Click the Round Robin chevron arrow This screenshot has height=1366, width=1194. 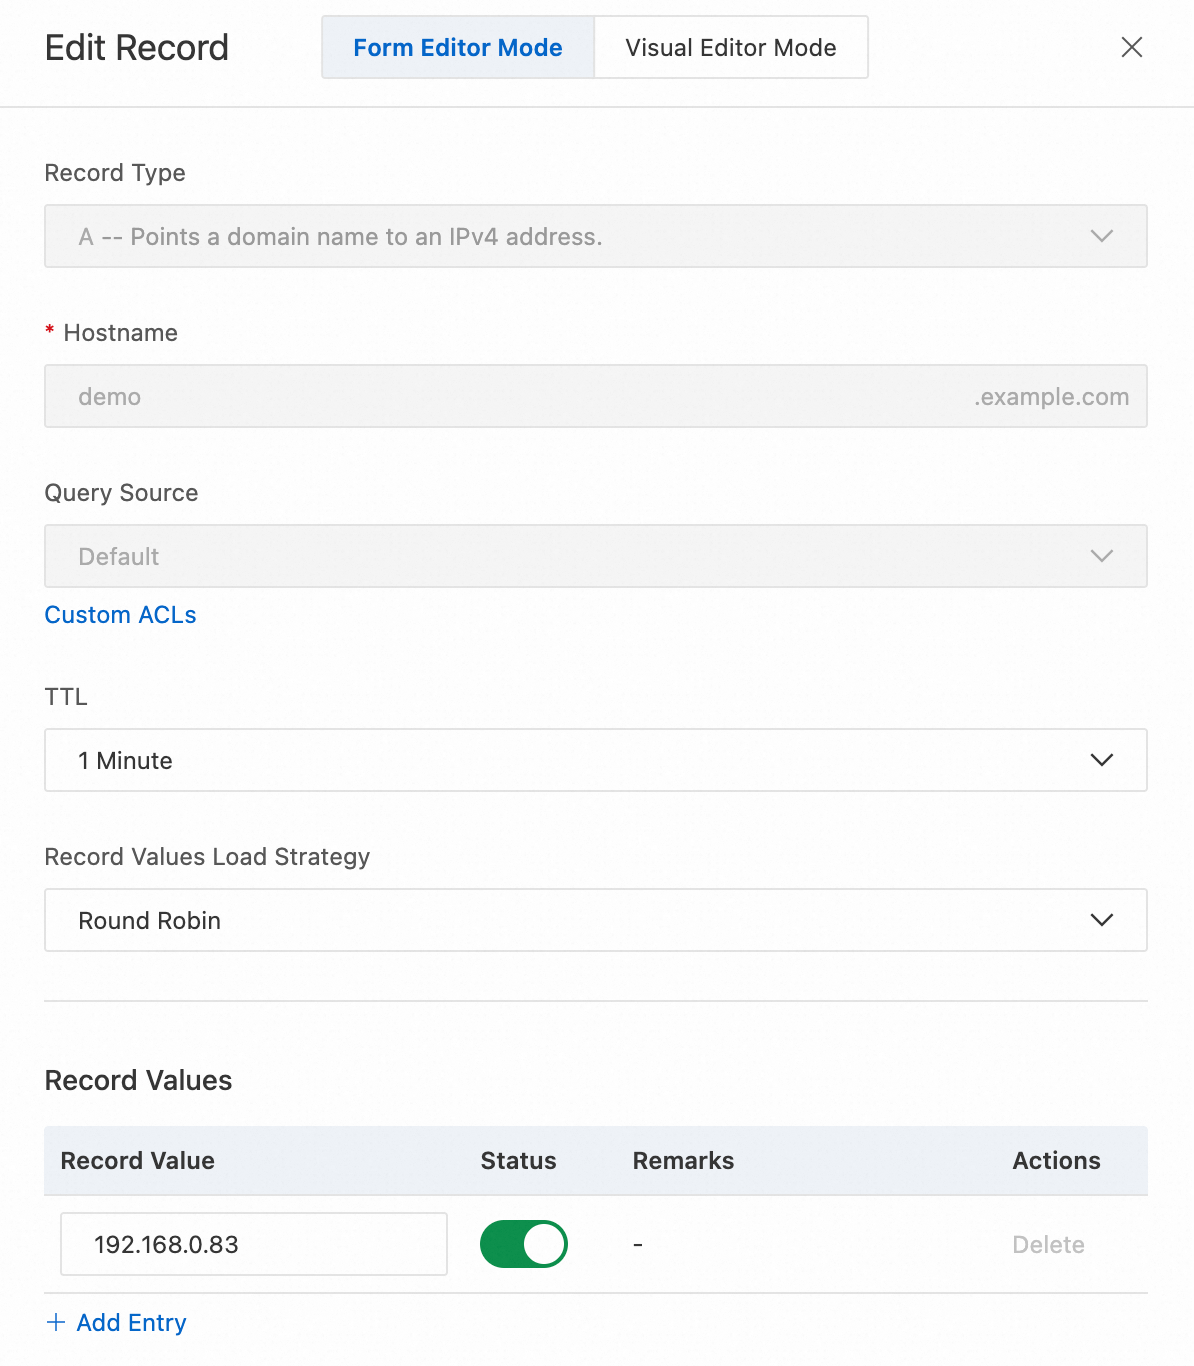tap(1101, 920)
